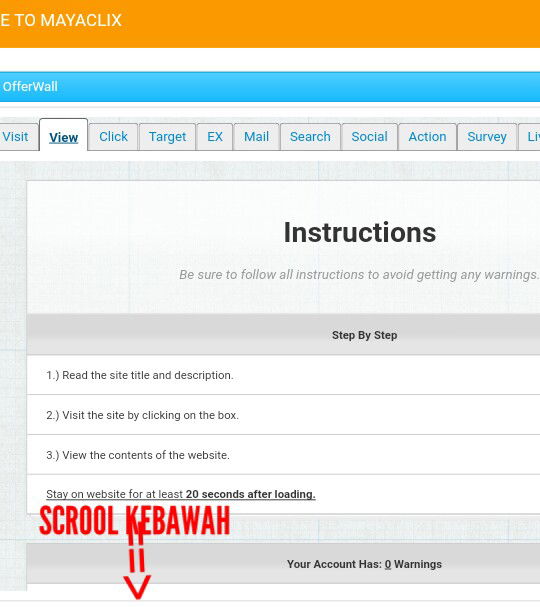
Task: Select the Search tab
Action: (310, 137)
